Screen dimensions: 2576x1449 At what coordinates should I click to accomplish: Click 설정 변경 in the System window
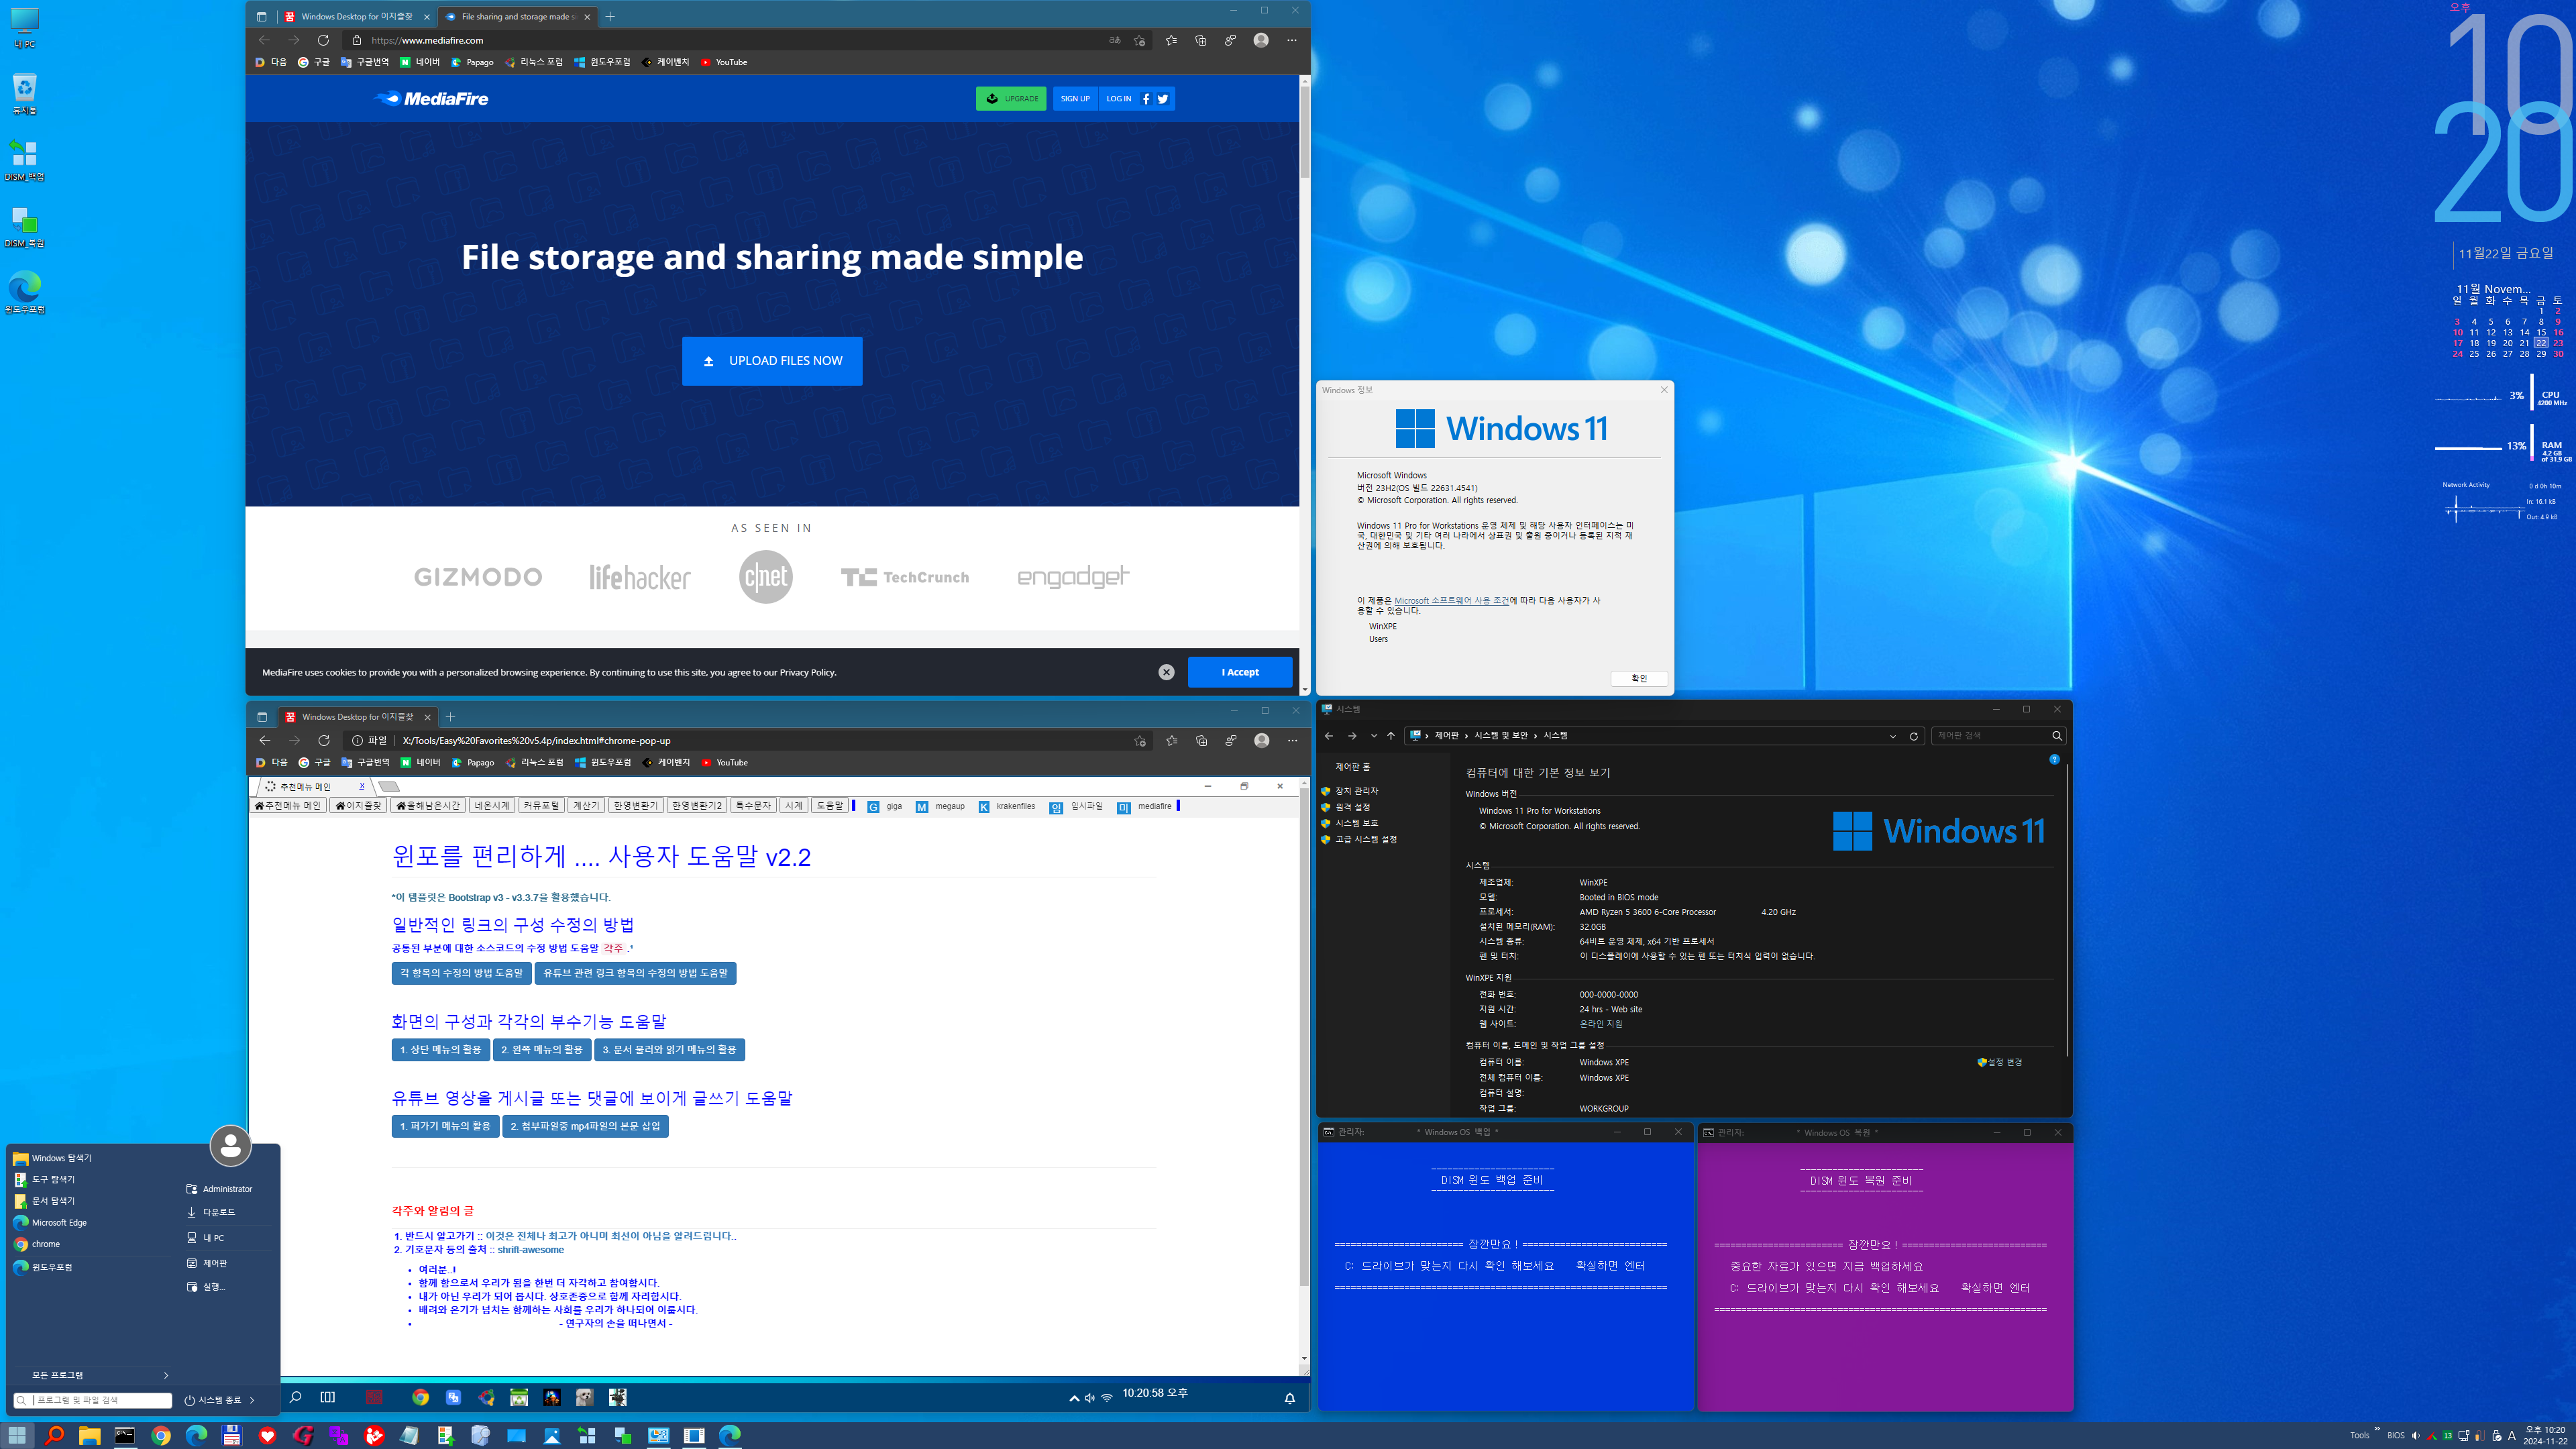coord(2000,1062)
